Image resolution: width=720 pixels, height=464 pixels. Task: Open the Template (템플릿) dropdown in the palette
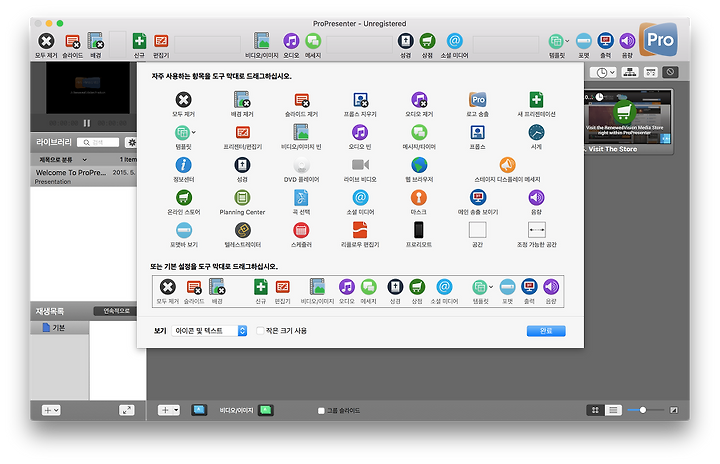coord(185,137)
